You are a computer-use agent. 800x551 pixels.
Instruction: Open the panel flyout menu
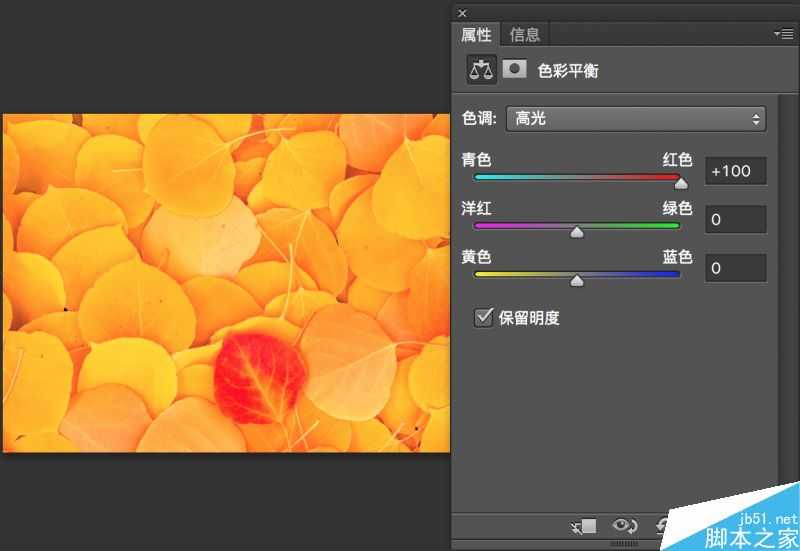(783, 34)
